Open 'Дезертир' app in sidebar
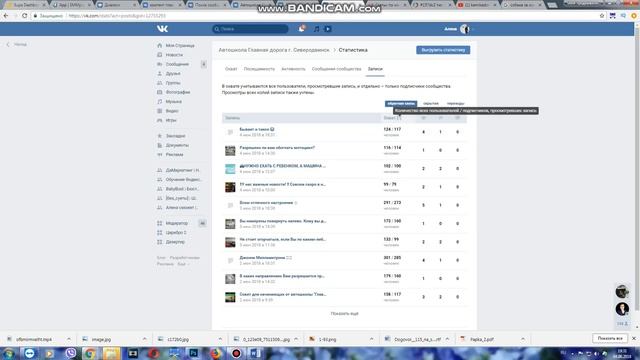Viewport: 640px width, 360px height. pos(175,242)
